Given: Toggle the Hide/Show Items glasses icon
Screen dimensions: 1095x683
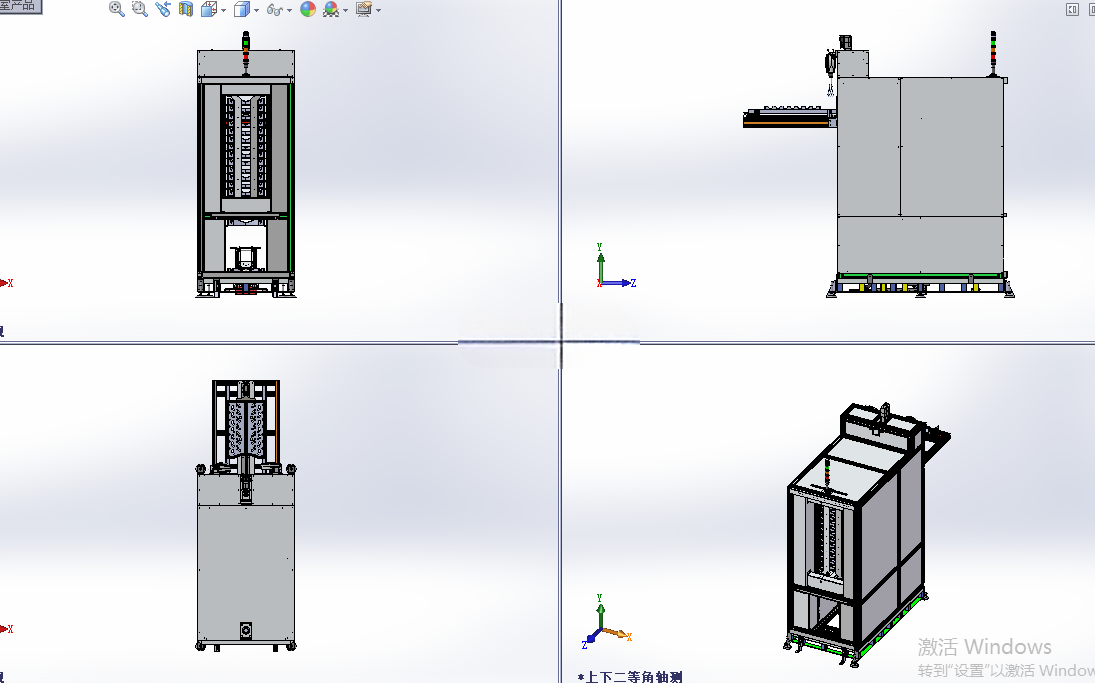Looking at the screenshot, I should pyautogui.click(x=274, y=10).
